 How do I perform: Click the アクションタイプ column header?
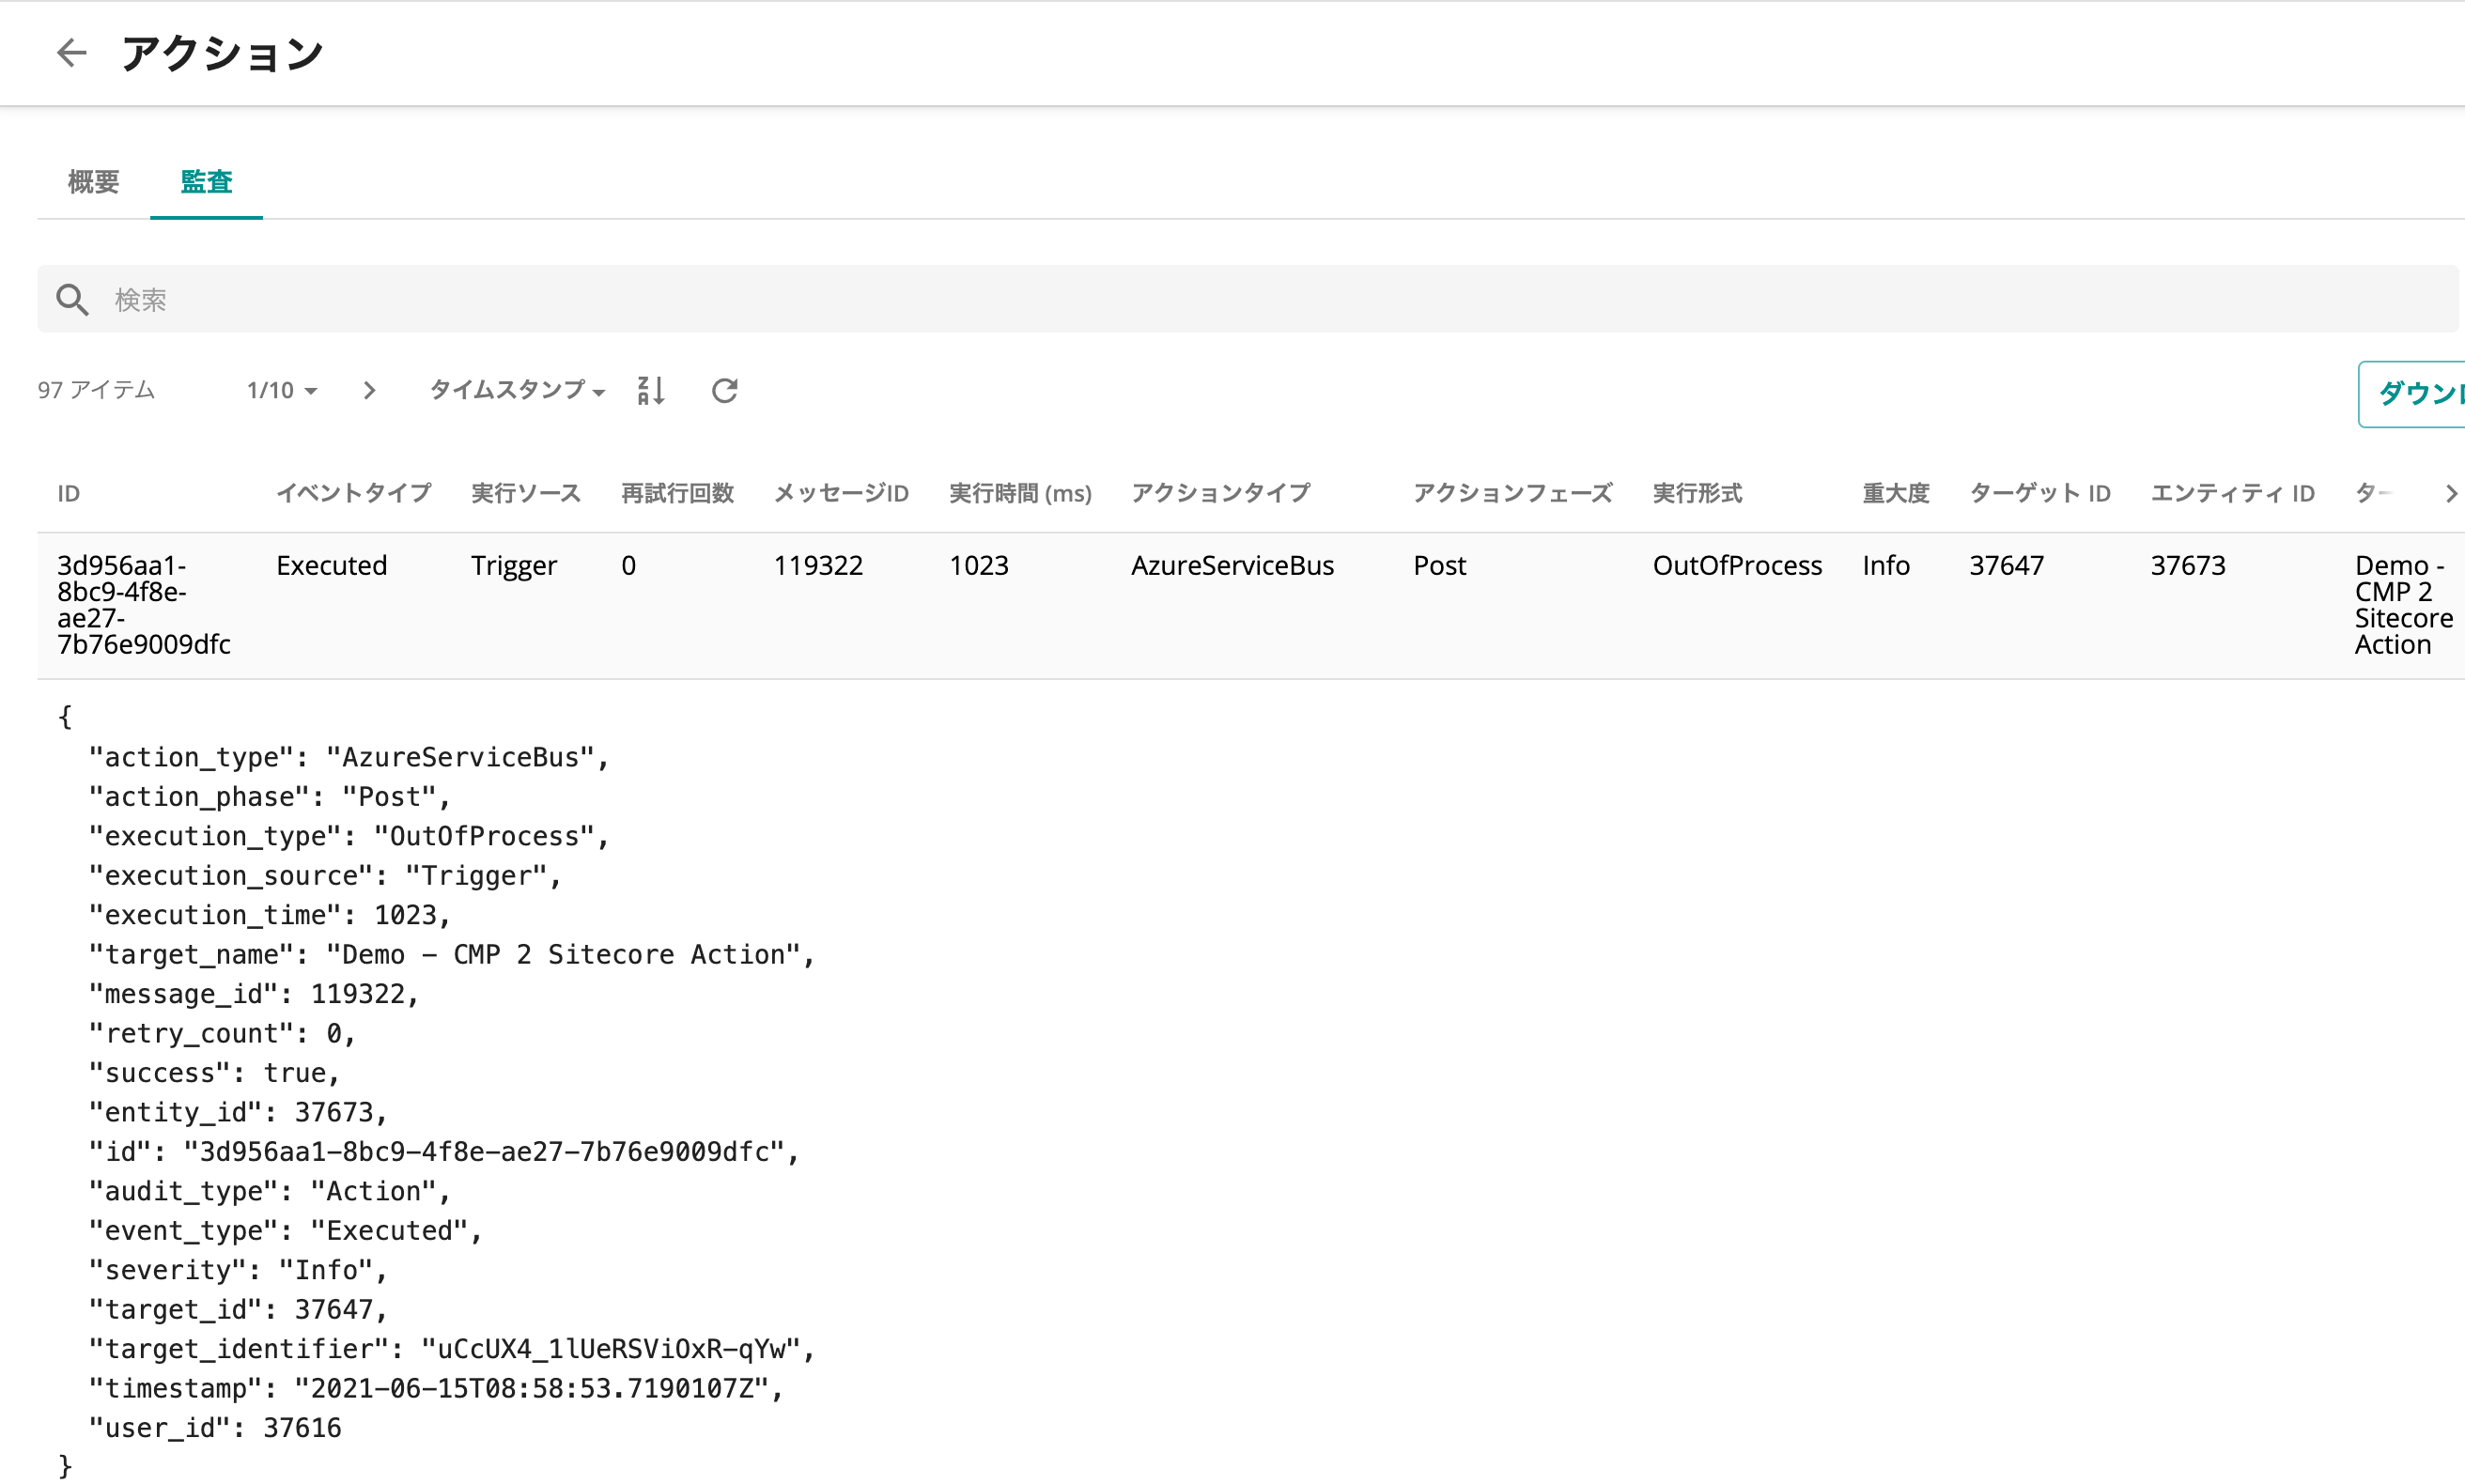[1220, 493]
